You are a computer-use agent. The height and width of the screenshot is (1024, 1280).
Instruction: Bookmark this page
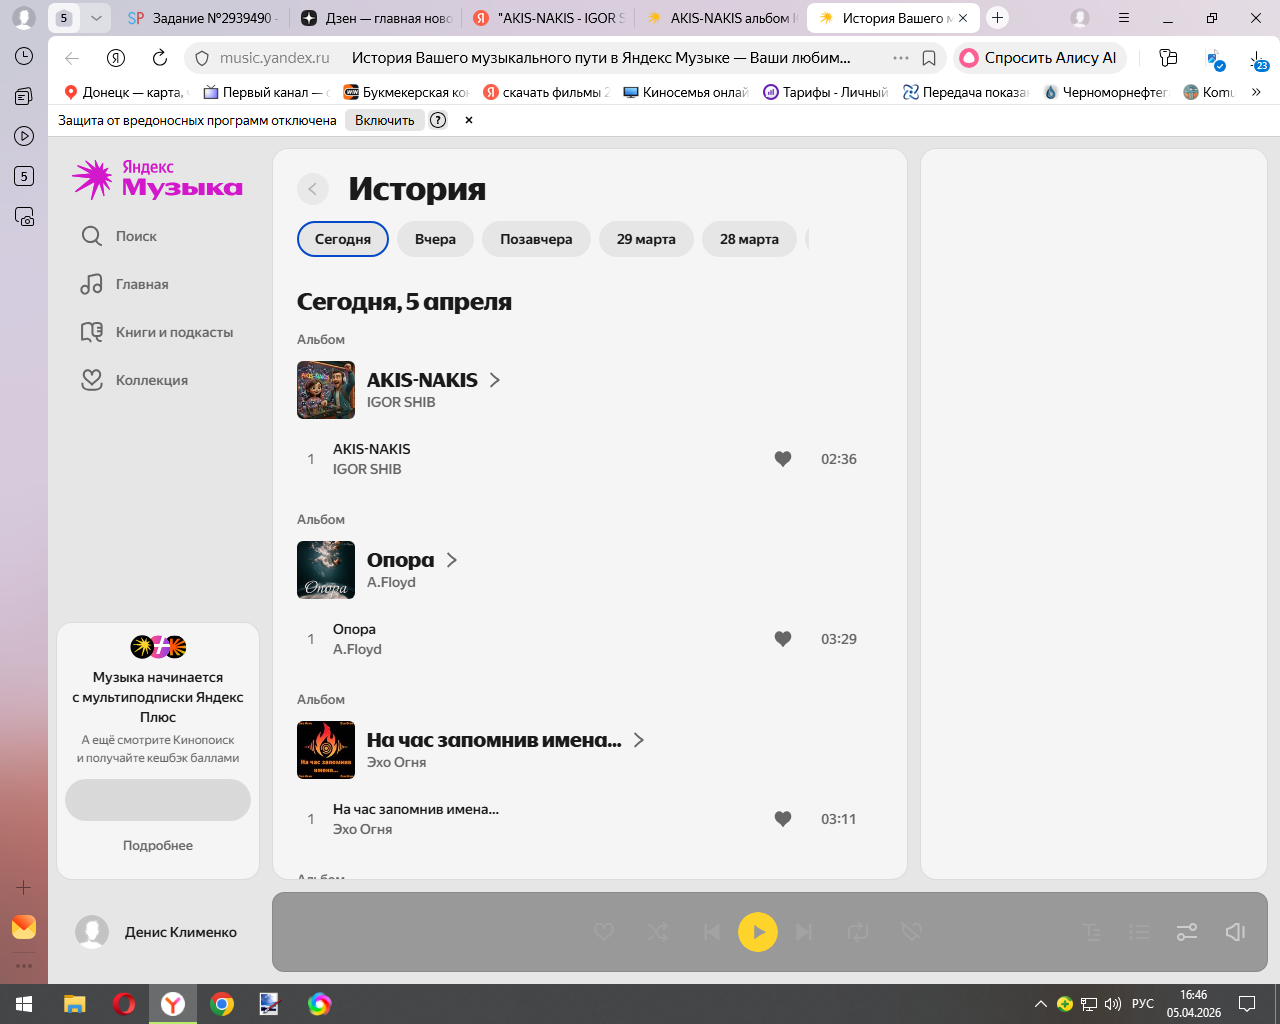(x=929, y=58)
